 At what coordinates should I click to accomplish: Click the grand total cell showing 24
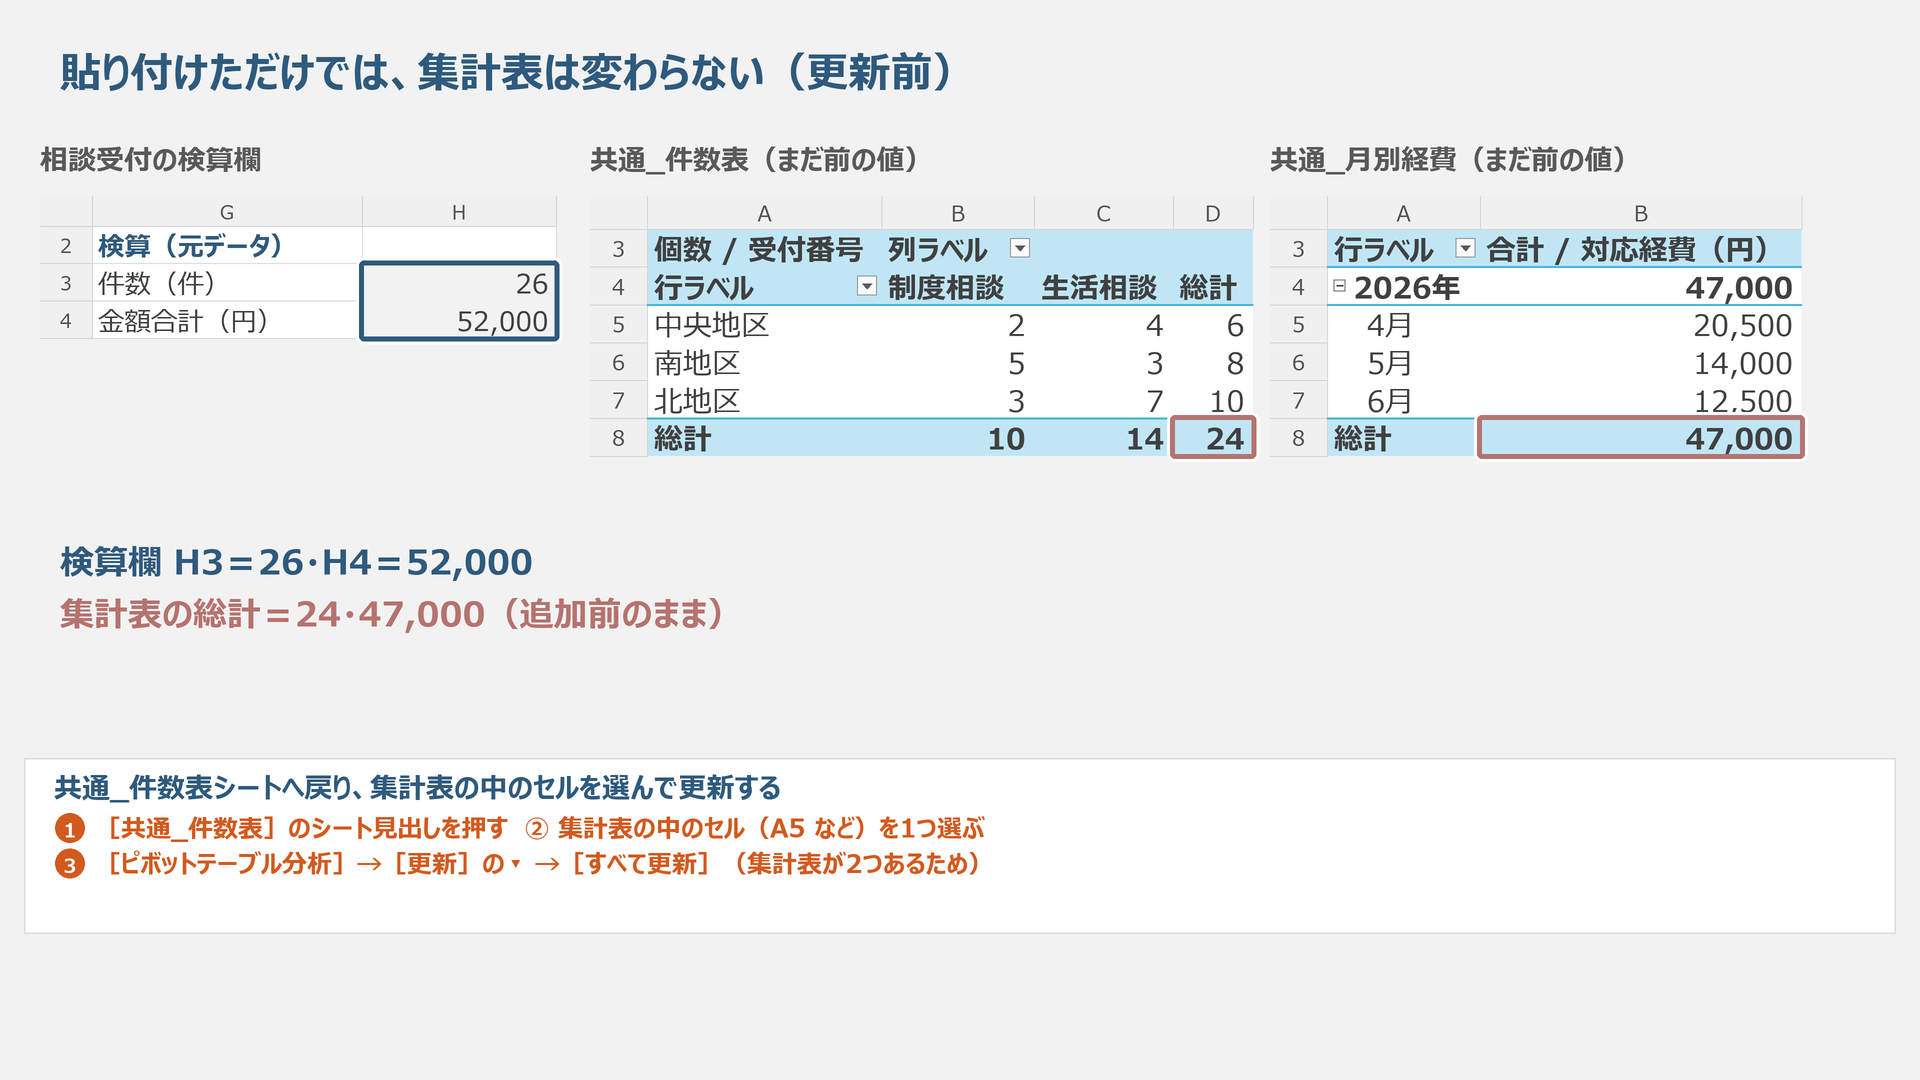[1213, 438]
